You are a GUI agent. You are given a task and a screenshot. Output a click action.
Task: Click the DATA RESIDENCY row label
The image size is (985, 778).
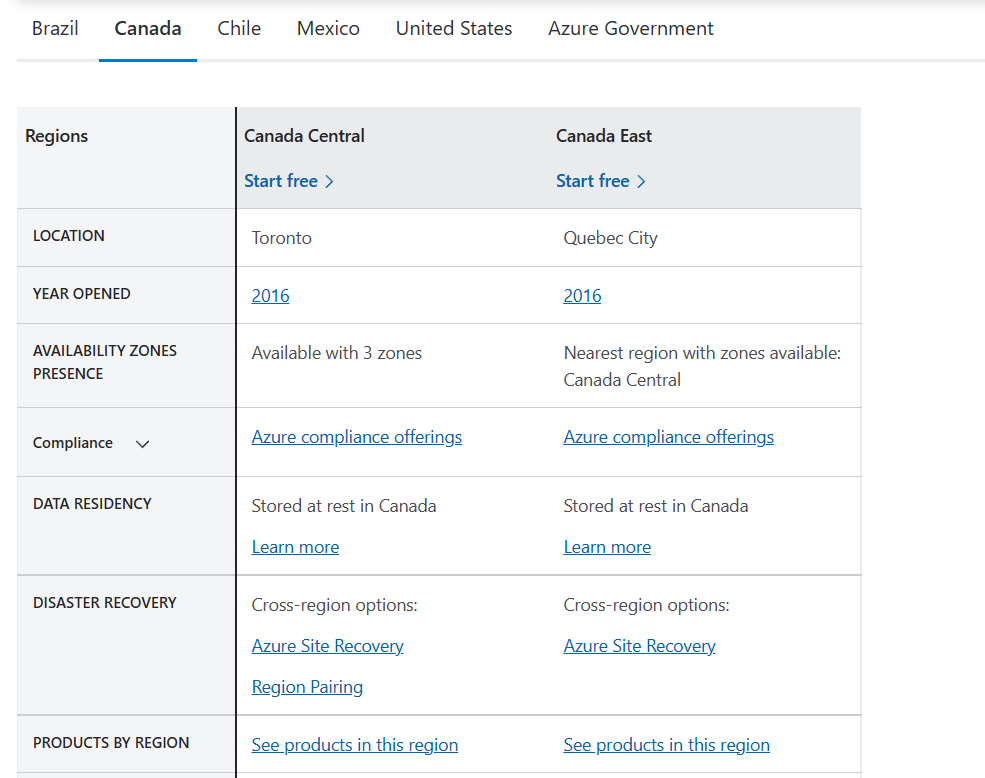92,503
